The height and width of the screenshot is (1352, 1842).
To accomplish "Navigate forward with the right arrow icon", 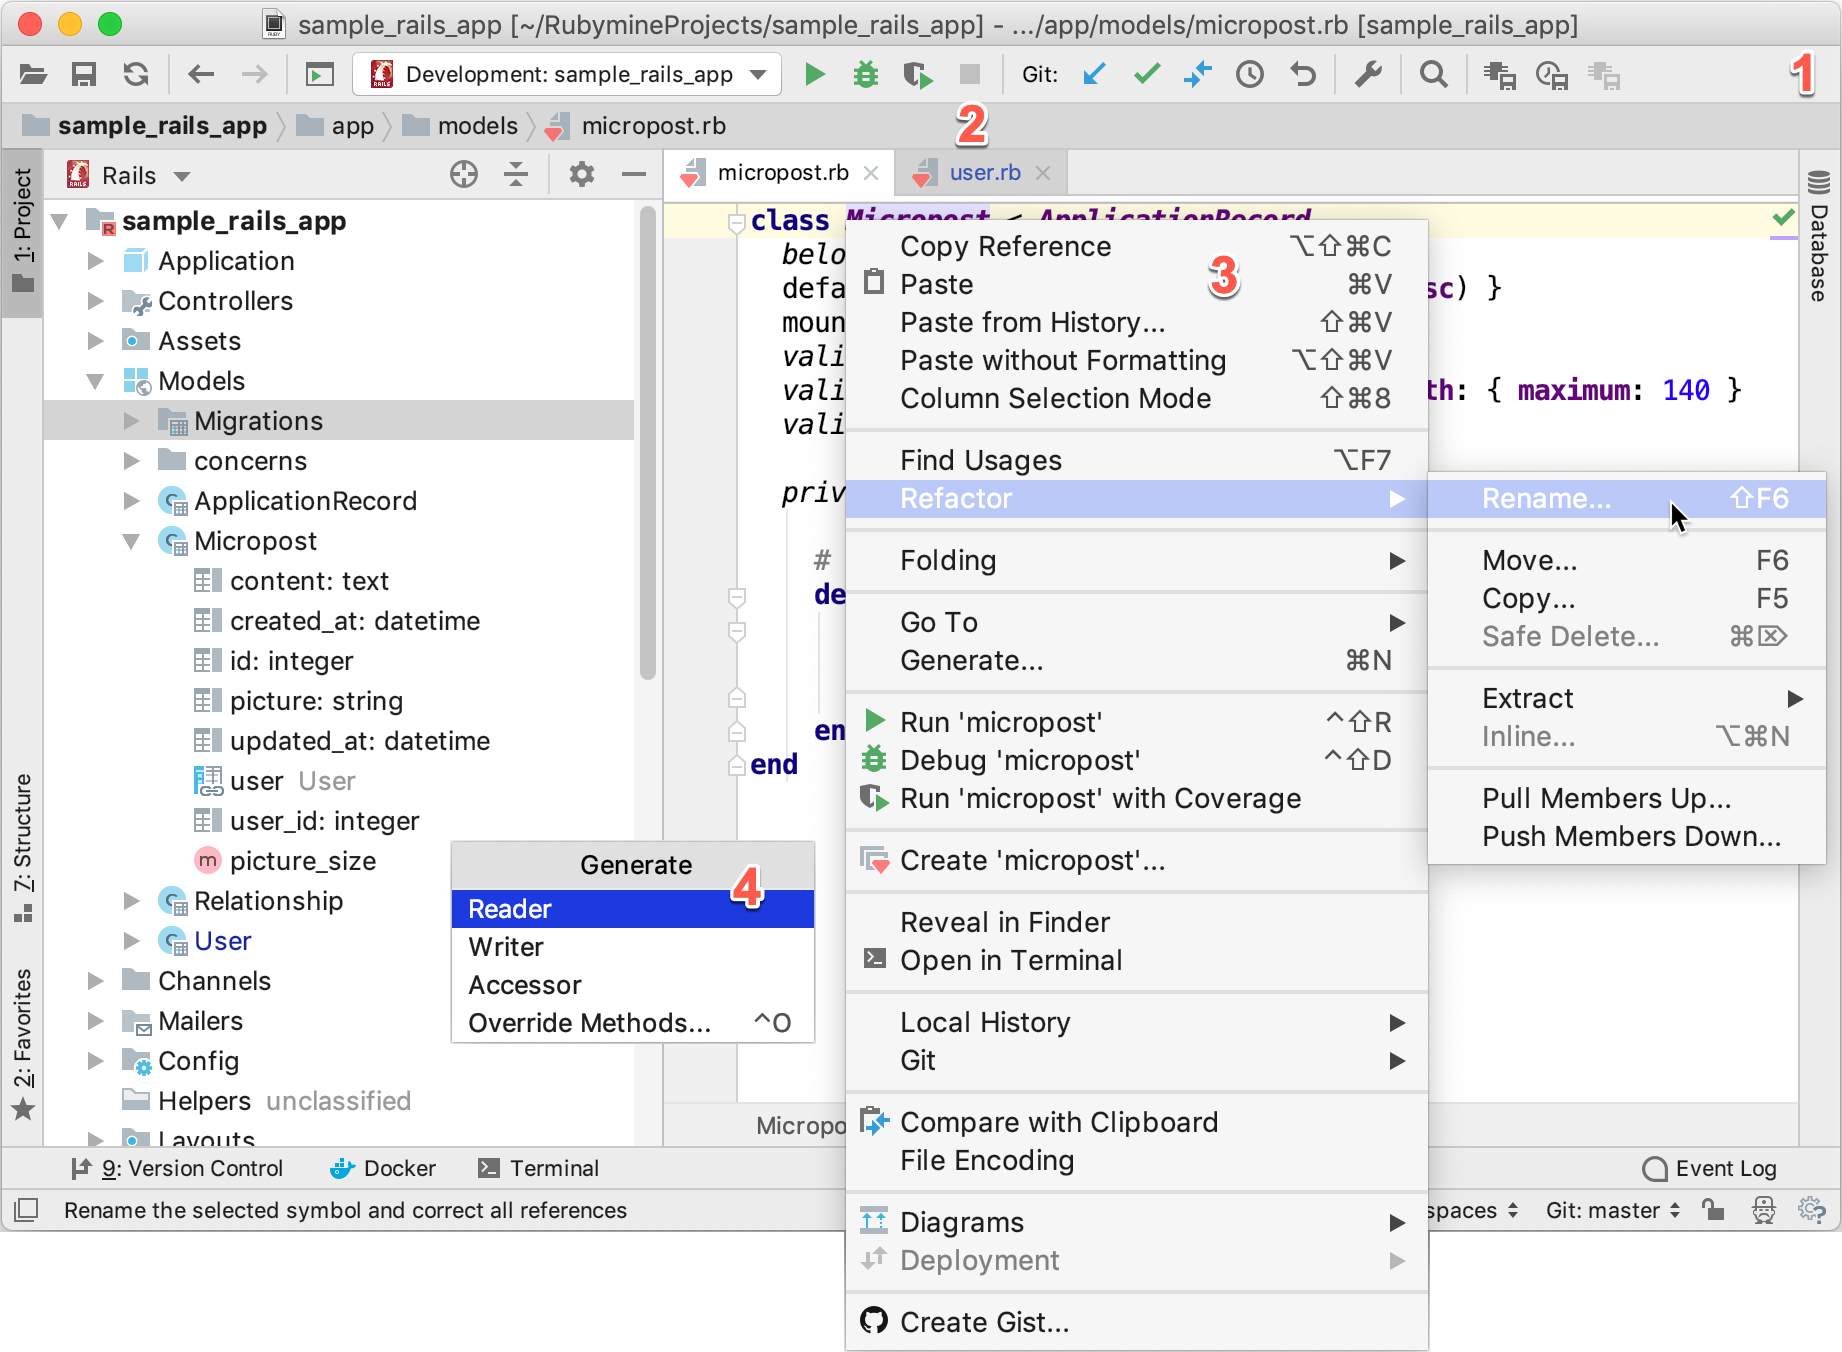I will (254, 74).
